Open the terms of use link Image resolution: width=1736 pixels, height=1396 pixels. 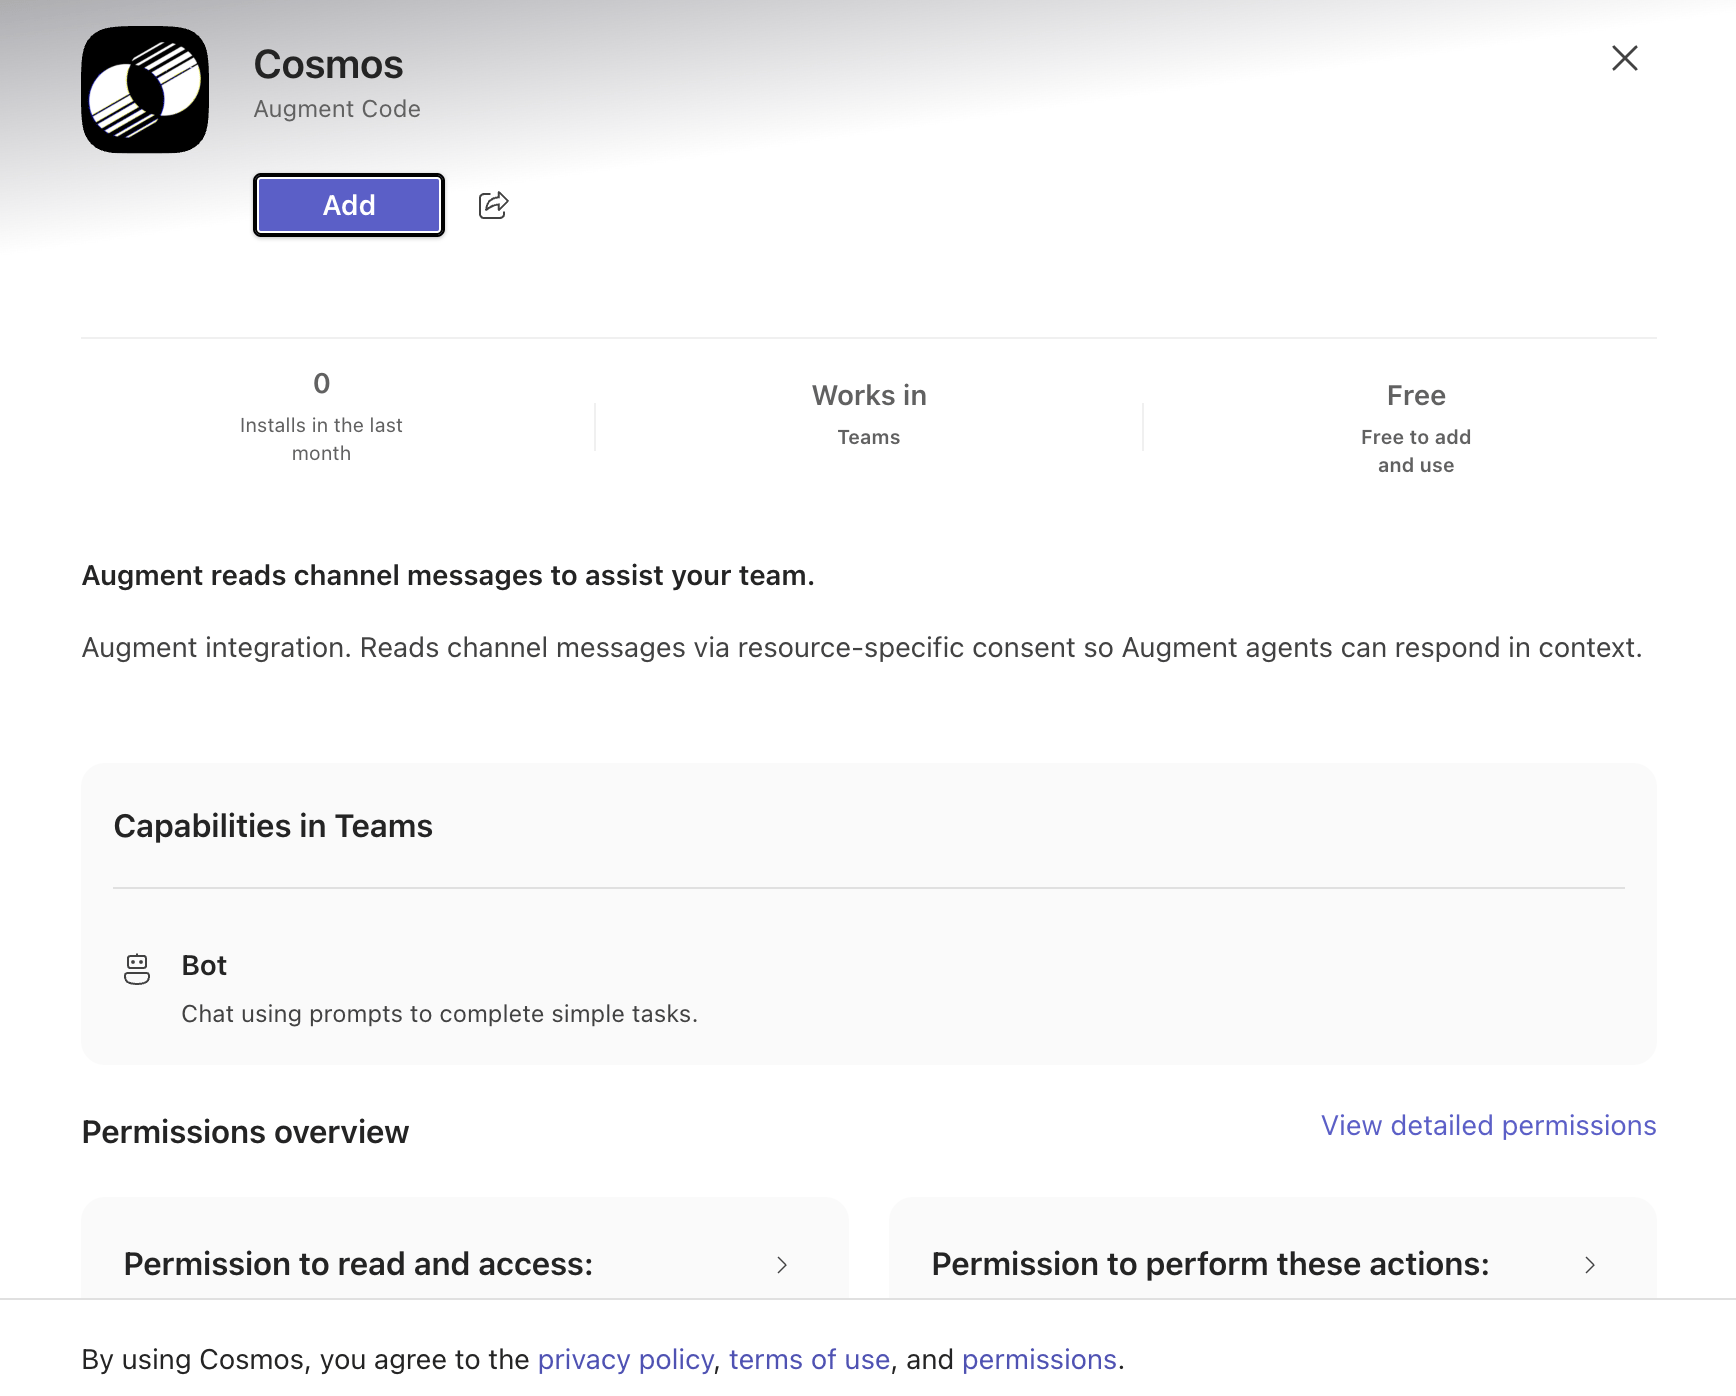pyautogui.click(x=809, y=1359)
